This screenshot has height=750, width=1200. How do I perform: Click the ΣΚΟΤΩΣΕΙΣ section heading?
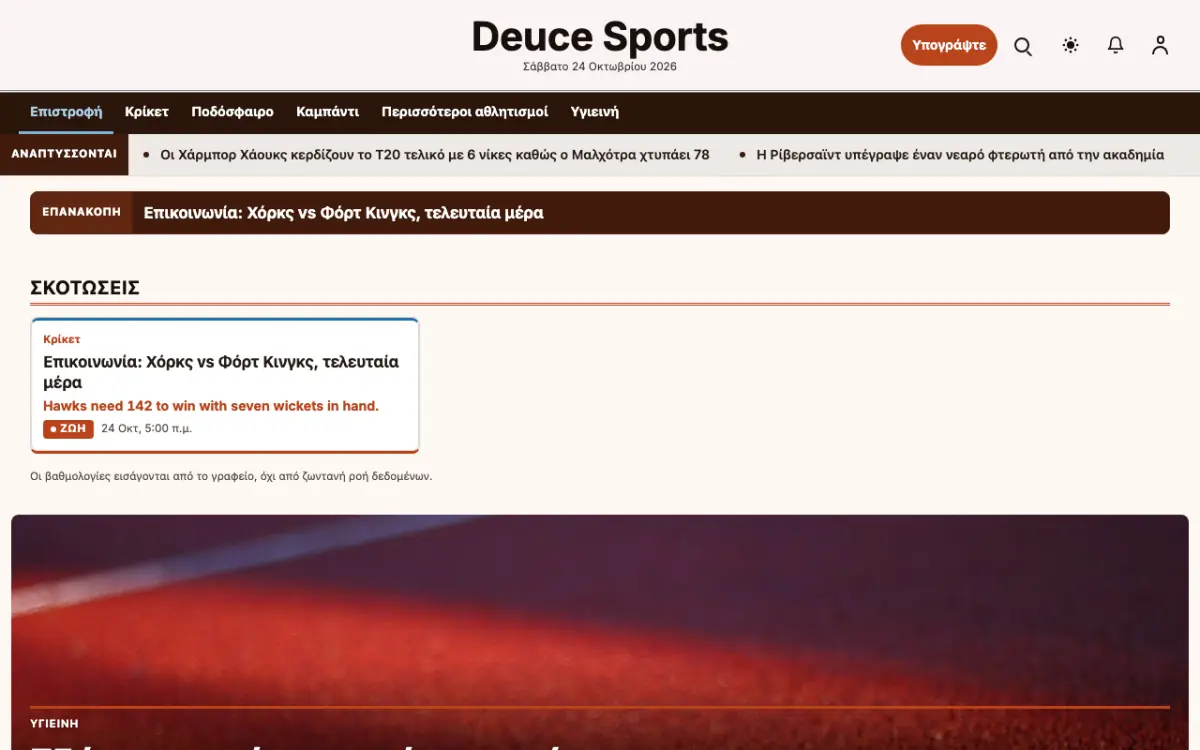[x=85, y=288]
